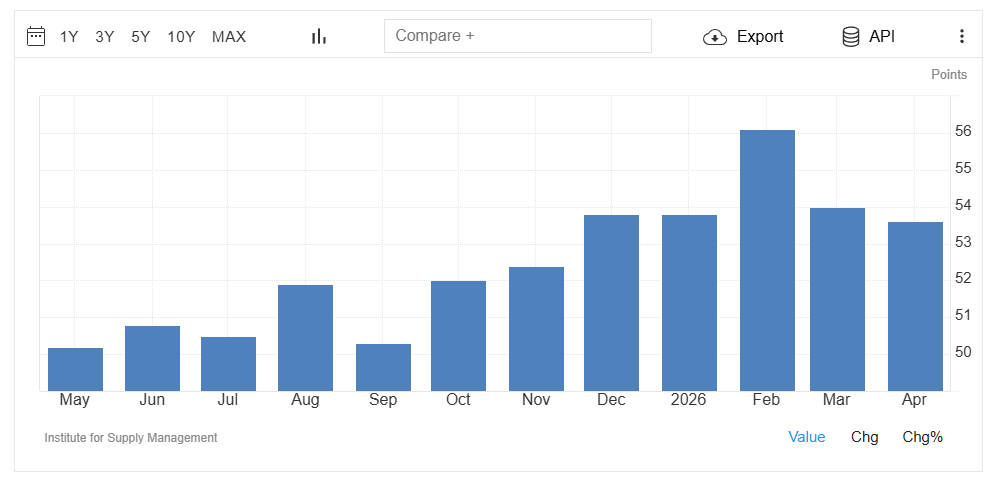Click the 2026 x-axis label
Image resolution: width=995 pixels, height=485 pixels.
(689, 400)
